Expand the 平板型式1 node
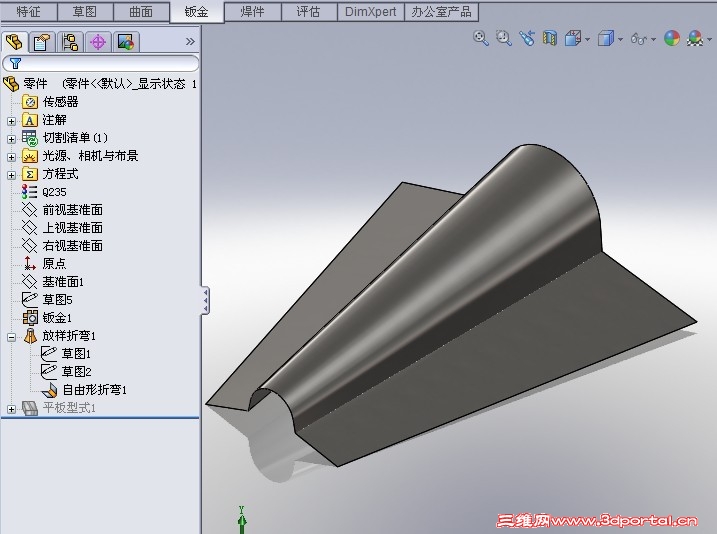The width and height of the screenshot is (717, 534). click(11, 409)
